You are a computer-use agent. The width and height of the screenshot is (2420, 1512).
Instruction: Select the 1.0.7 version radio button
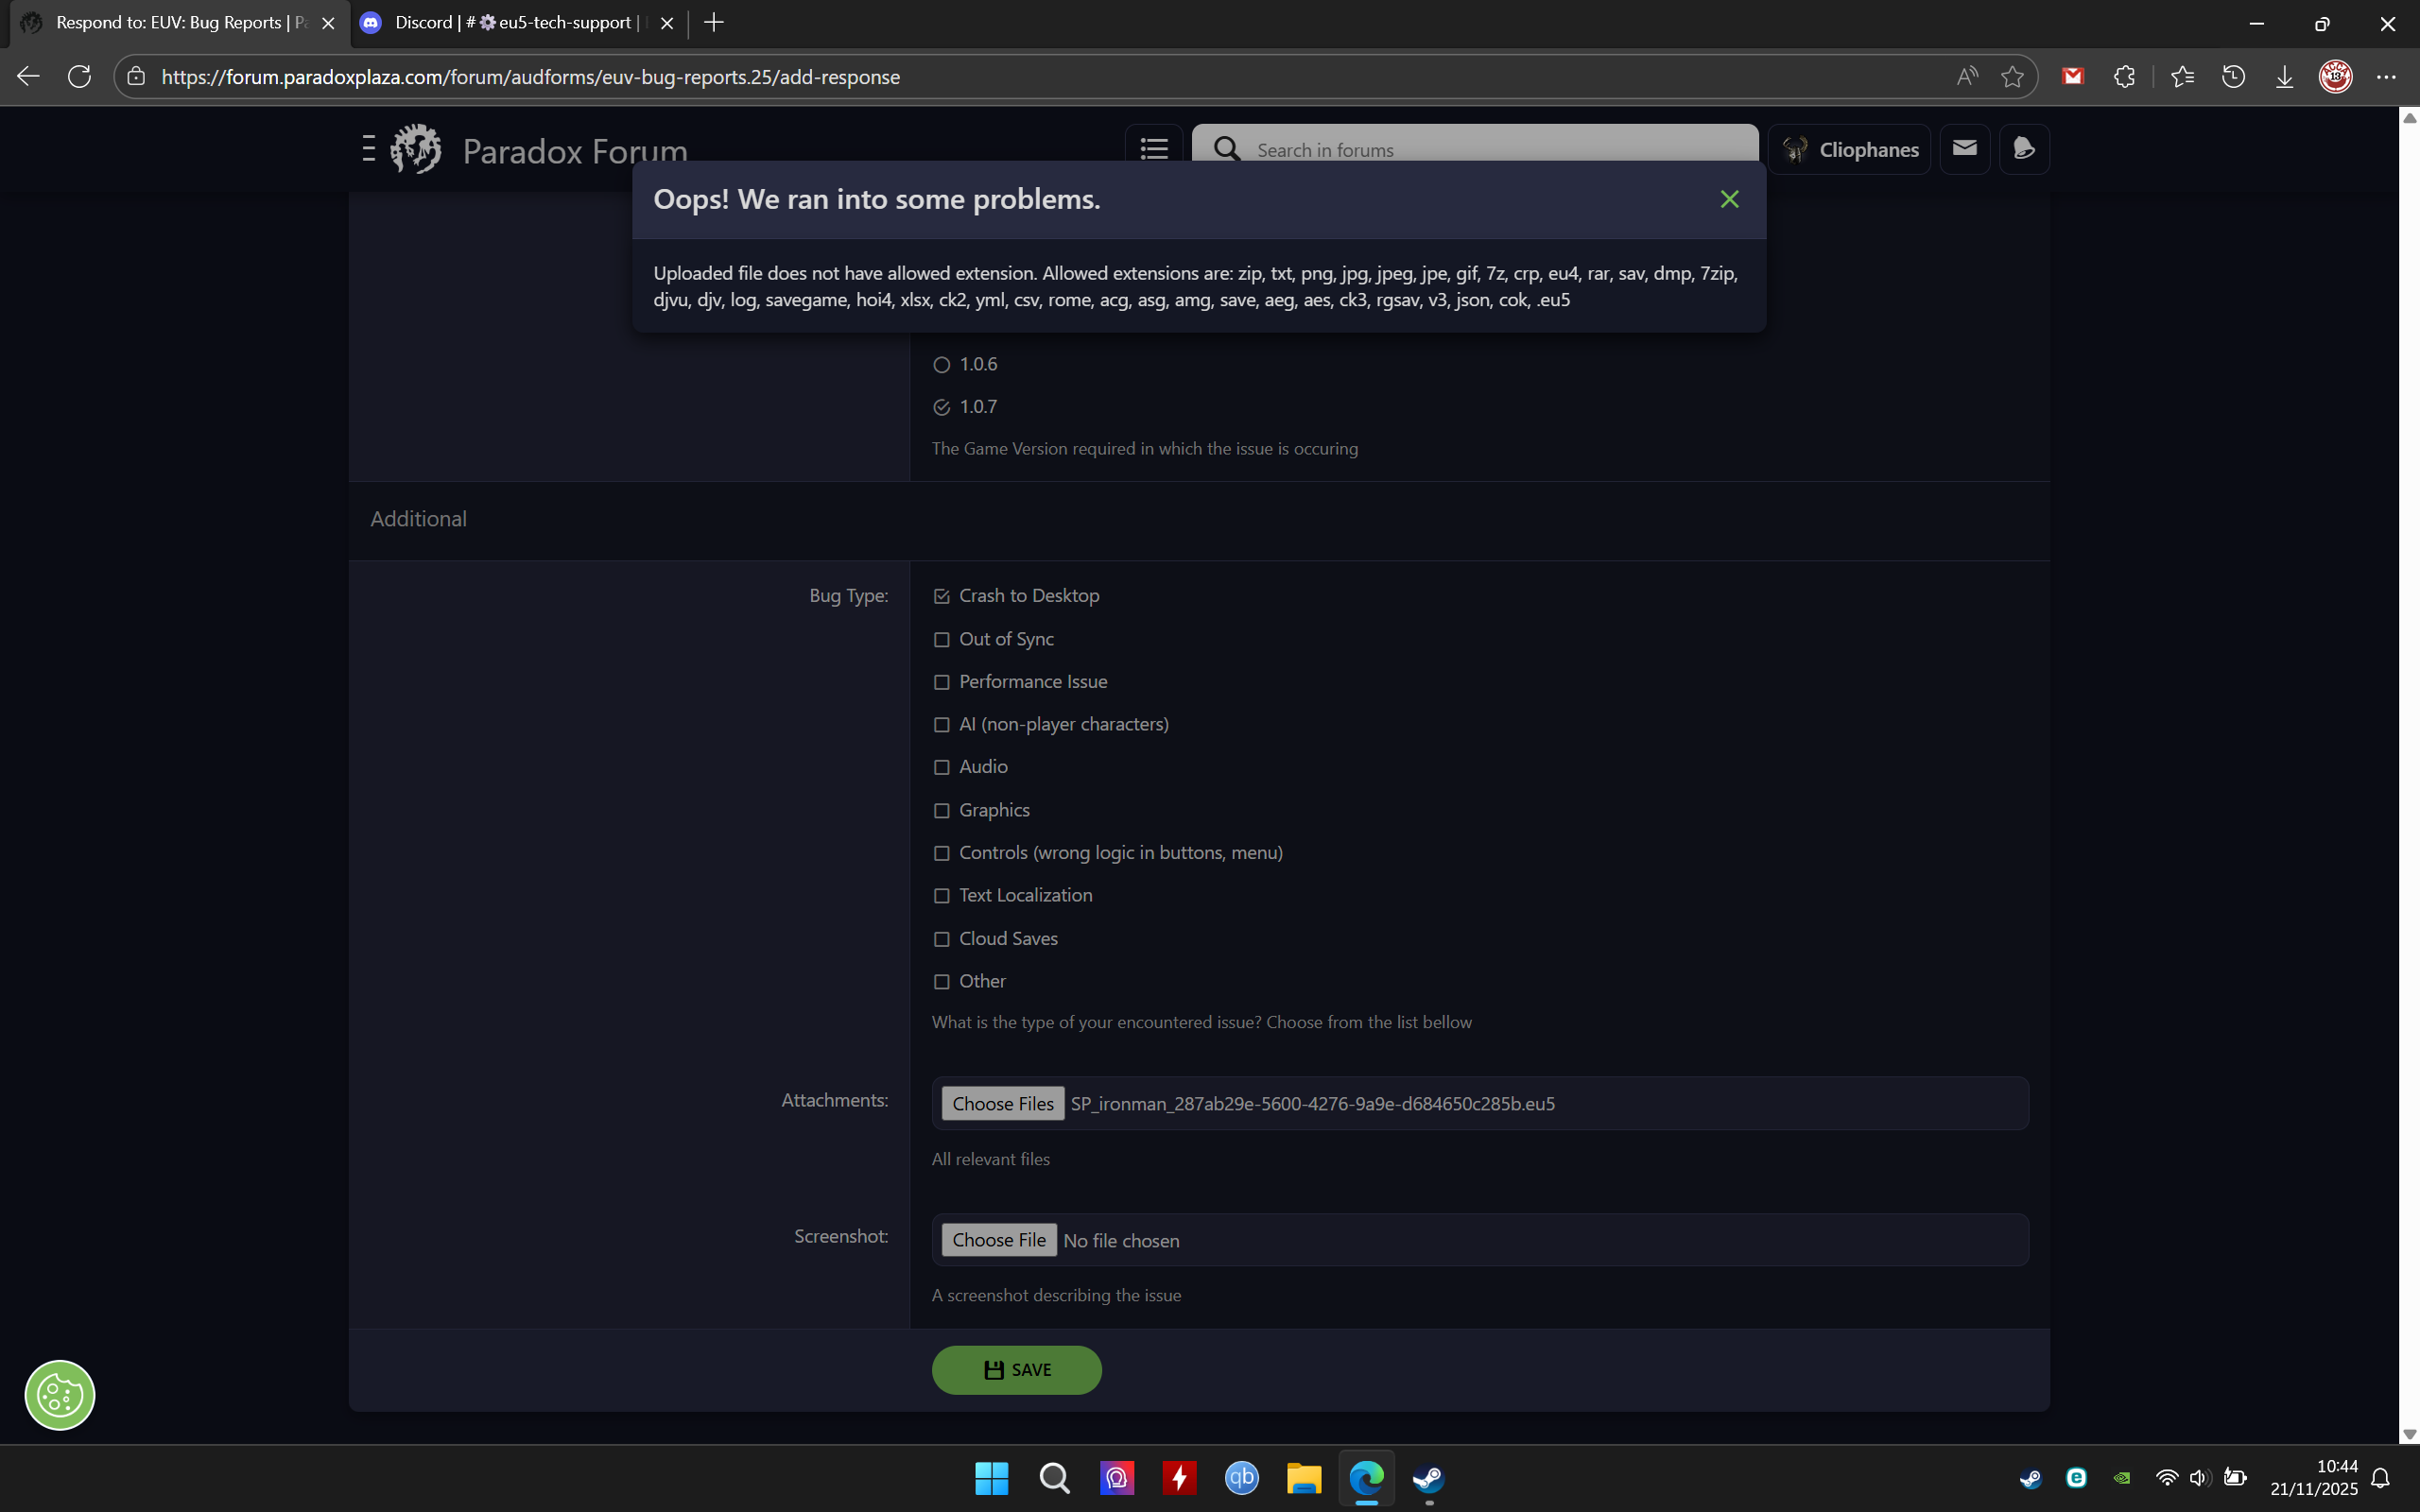pyautogui.click(x=941, y=407)
